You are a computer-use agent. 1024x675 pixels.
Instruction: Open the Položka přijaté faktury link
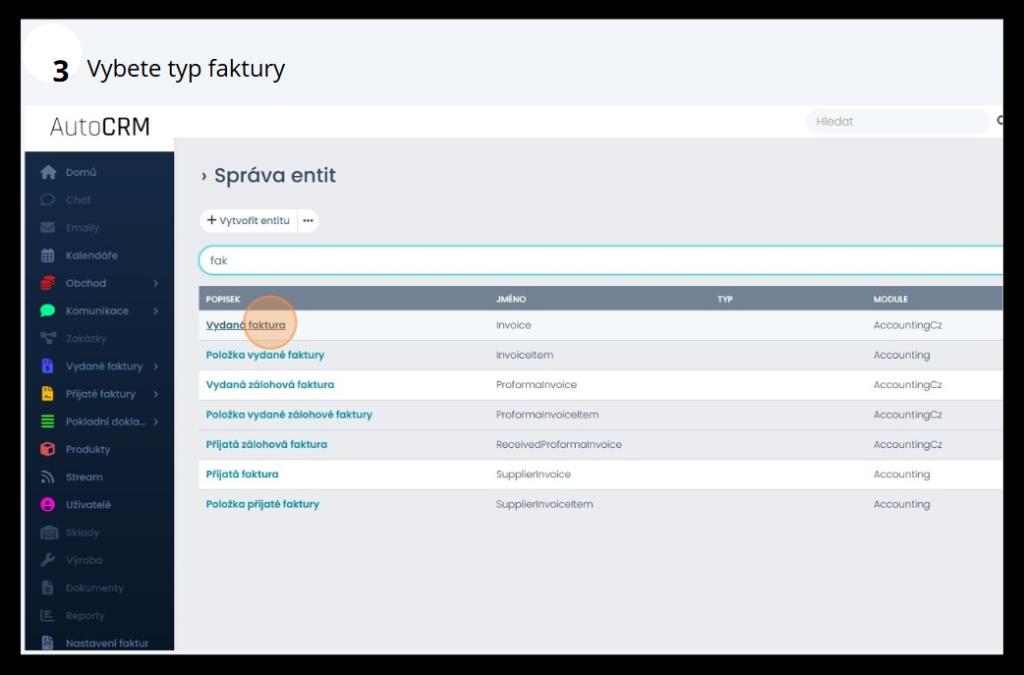pos(263,504)
